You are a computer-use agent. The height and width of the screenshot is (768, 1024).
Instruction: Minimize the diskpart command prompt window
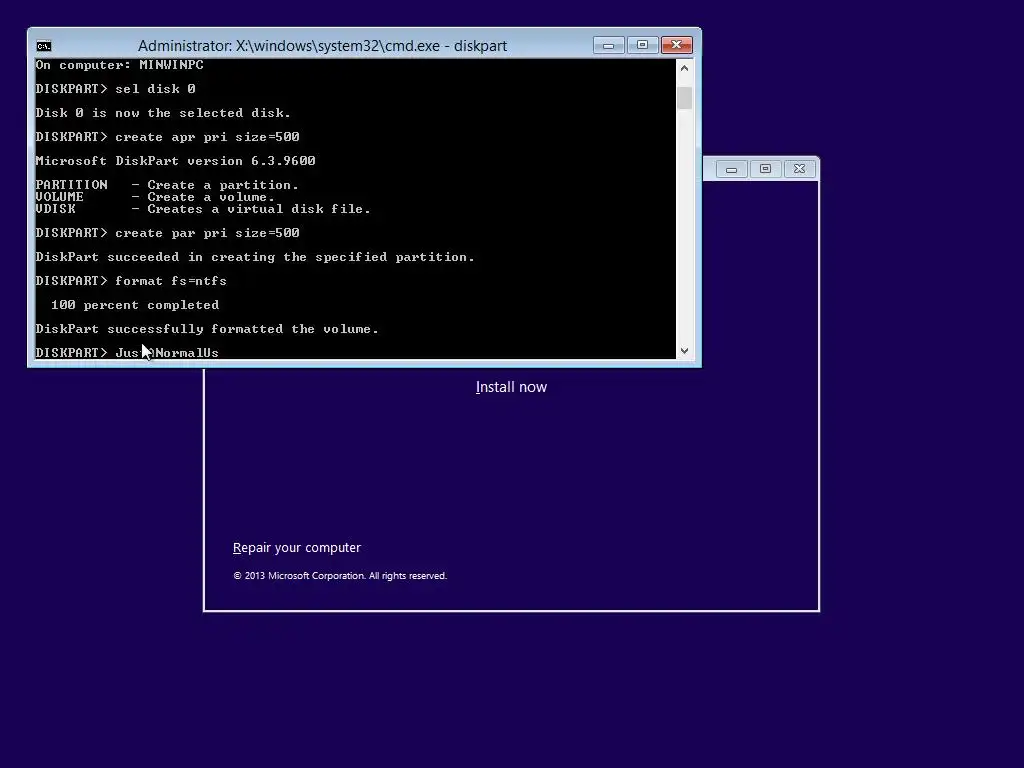(x=609, y=45)
